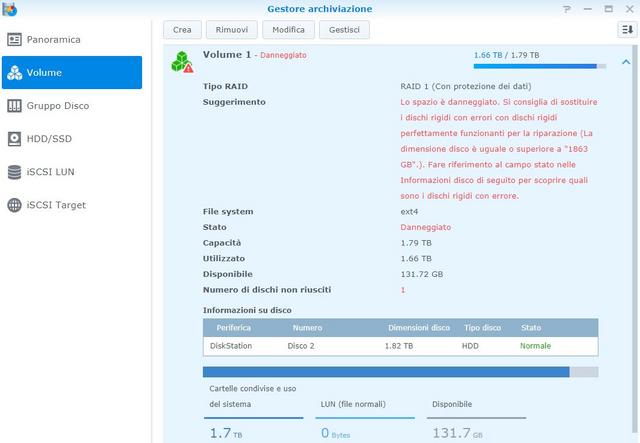Click the iSCSI LUN database icon

(14, 172)
